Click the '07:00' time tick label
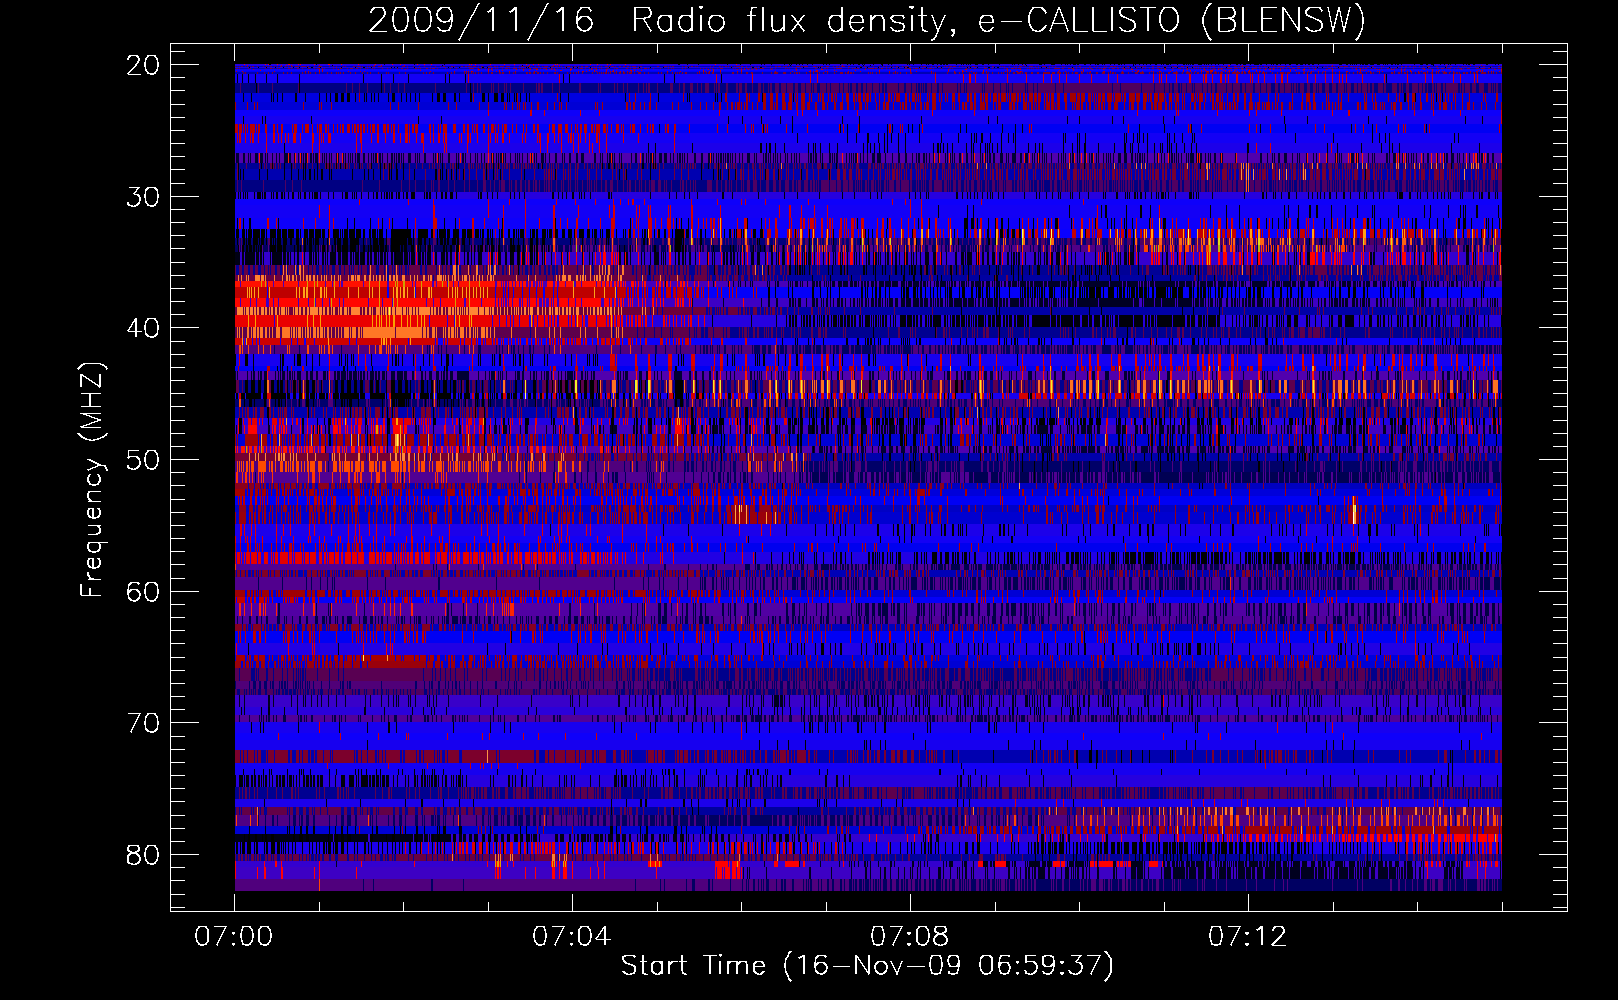Image resolution: width=1618 pixels, height=1000 pixels. 234,937
